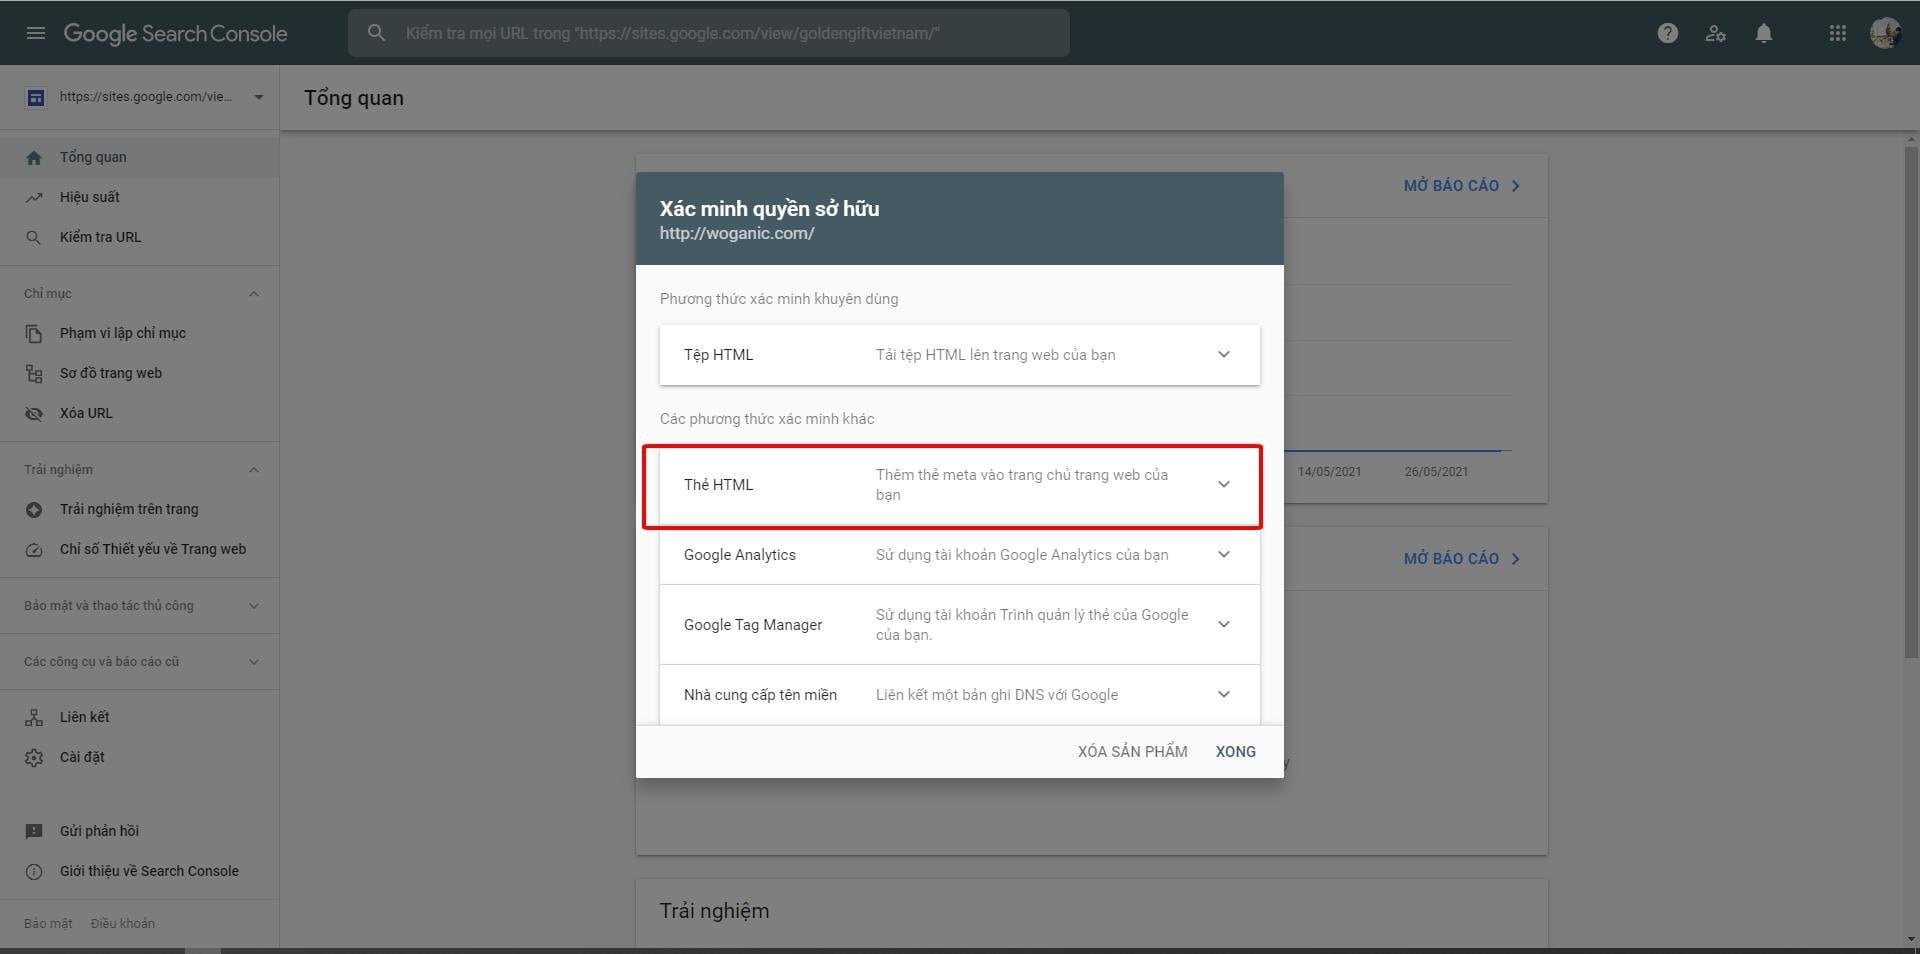This screenshot has width=1920, height=954.
Task: Click the Xóa URL eye-slash icon
Action: coord(34,413)
